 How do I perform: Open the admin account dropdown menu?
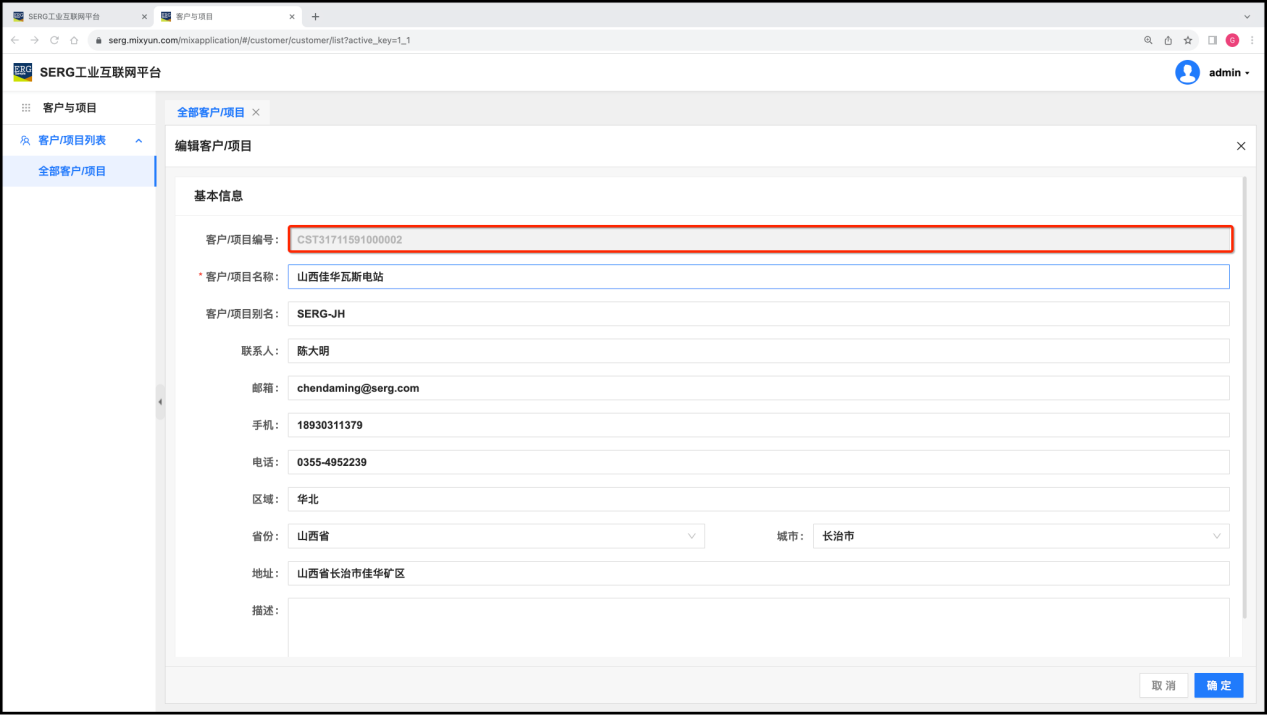tap(1229, 73)
